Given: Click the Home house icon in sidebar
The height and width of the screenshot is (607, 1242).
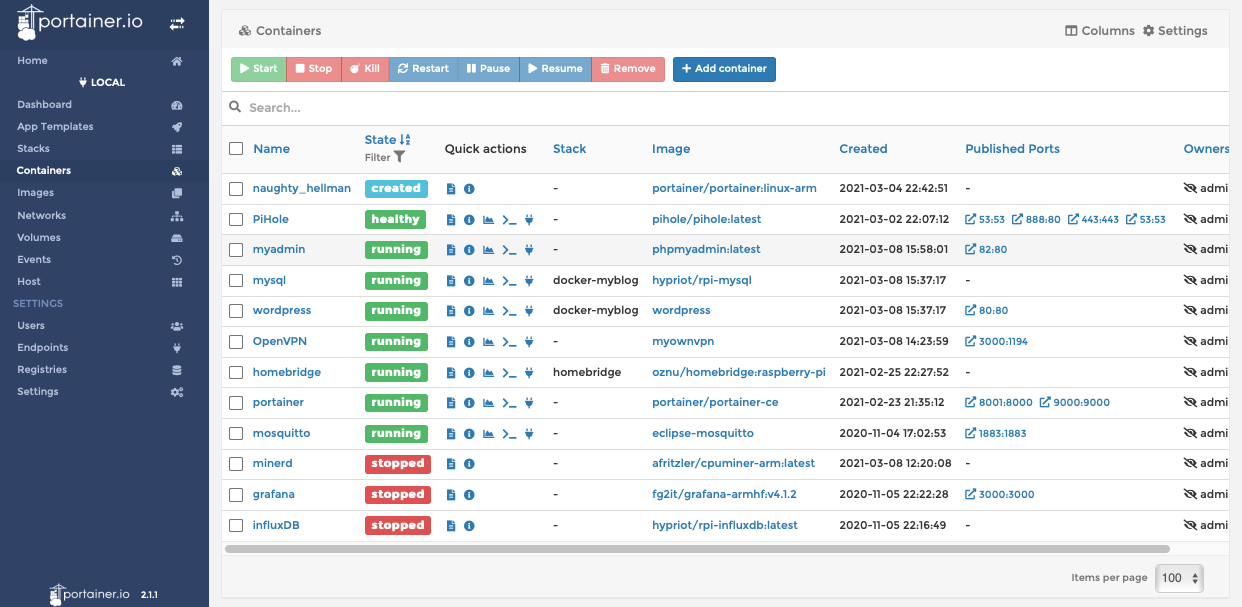Looking at the screenshot, I should click(177, 61).
